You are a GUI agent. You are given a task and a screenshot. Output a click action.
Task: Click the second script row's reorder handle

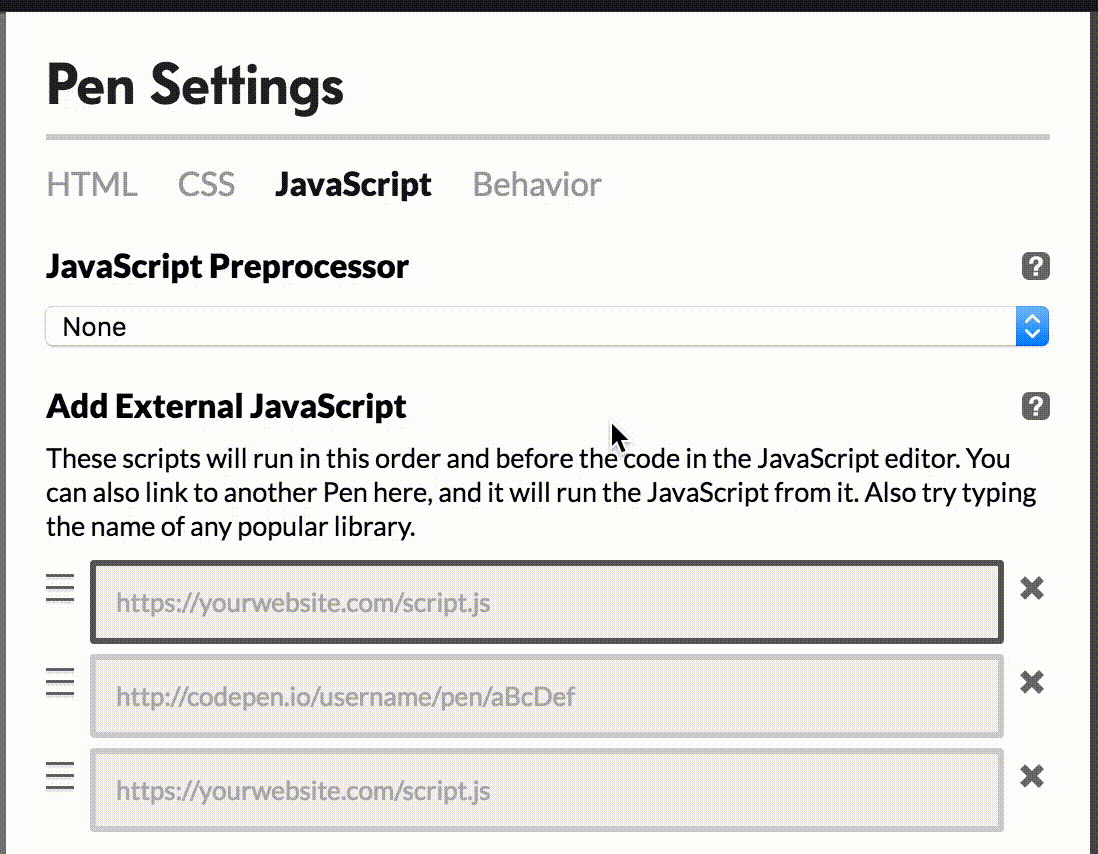coord(60,682)
